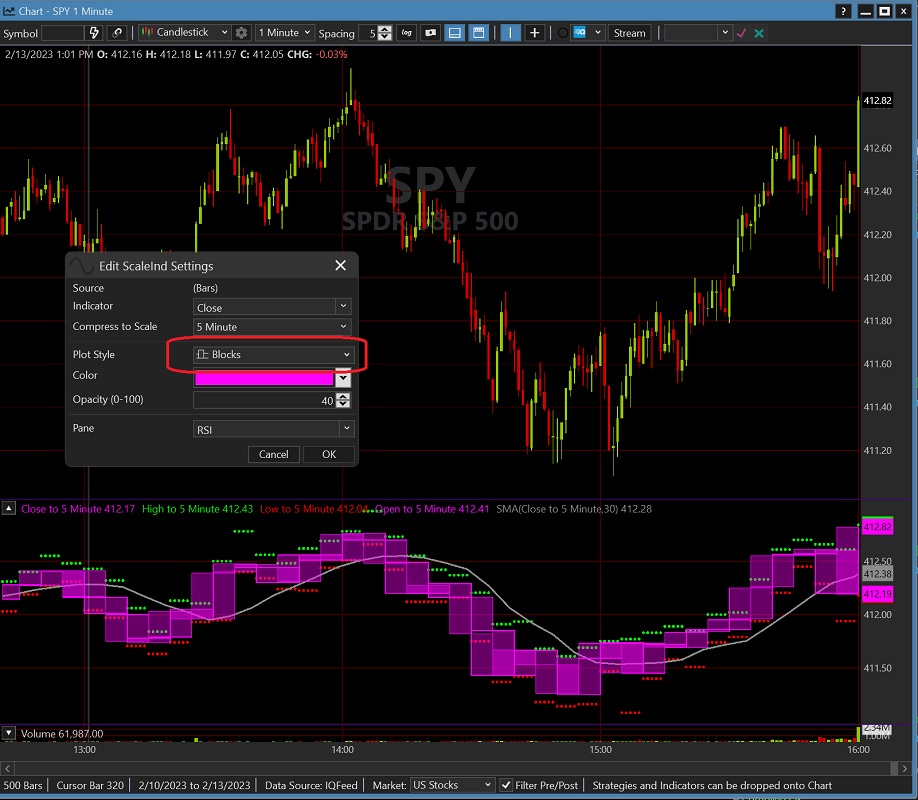Click the Symbol input field
Screen dimensions: 918x800
pyautogui.click(x=62, y=33)
